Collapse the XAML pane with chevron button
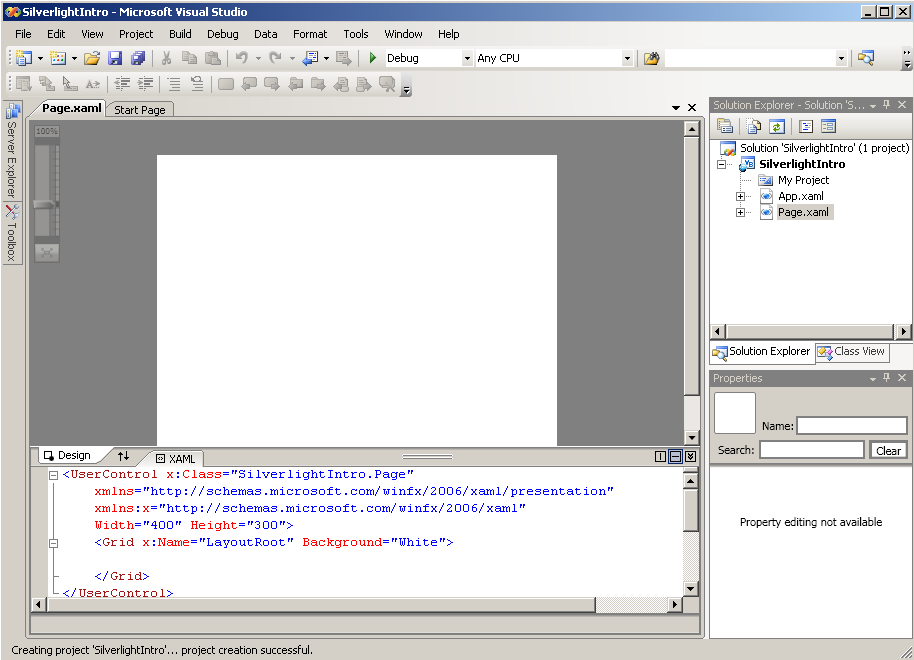Viewport: 914px width, 660px height. click(690, 457)
